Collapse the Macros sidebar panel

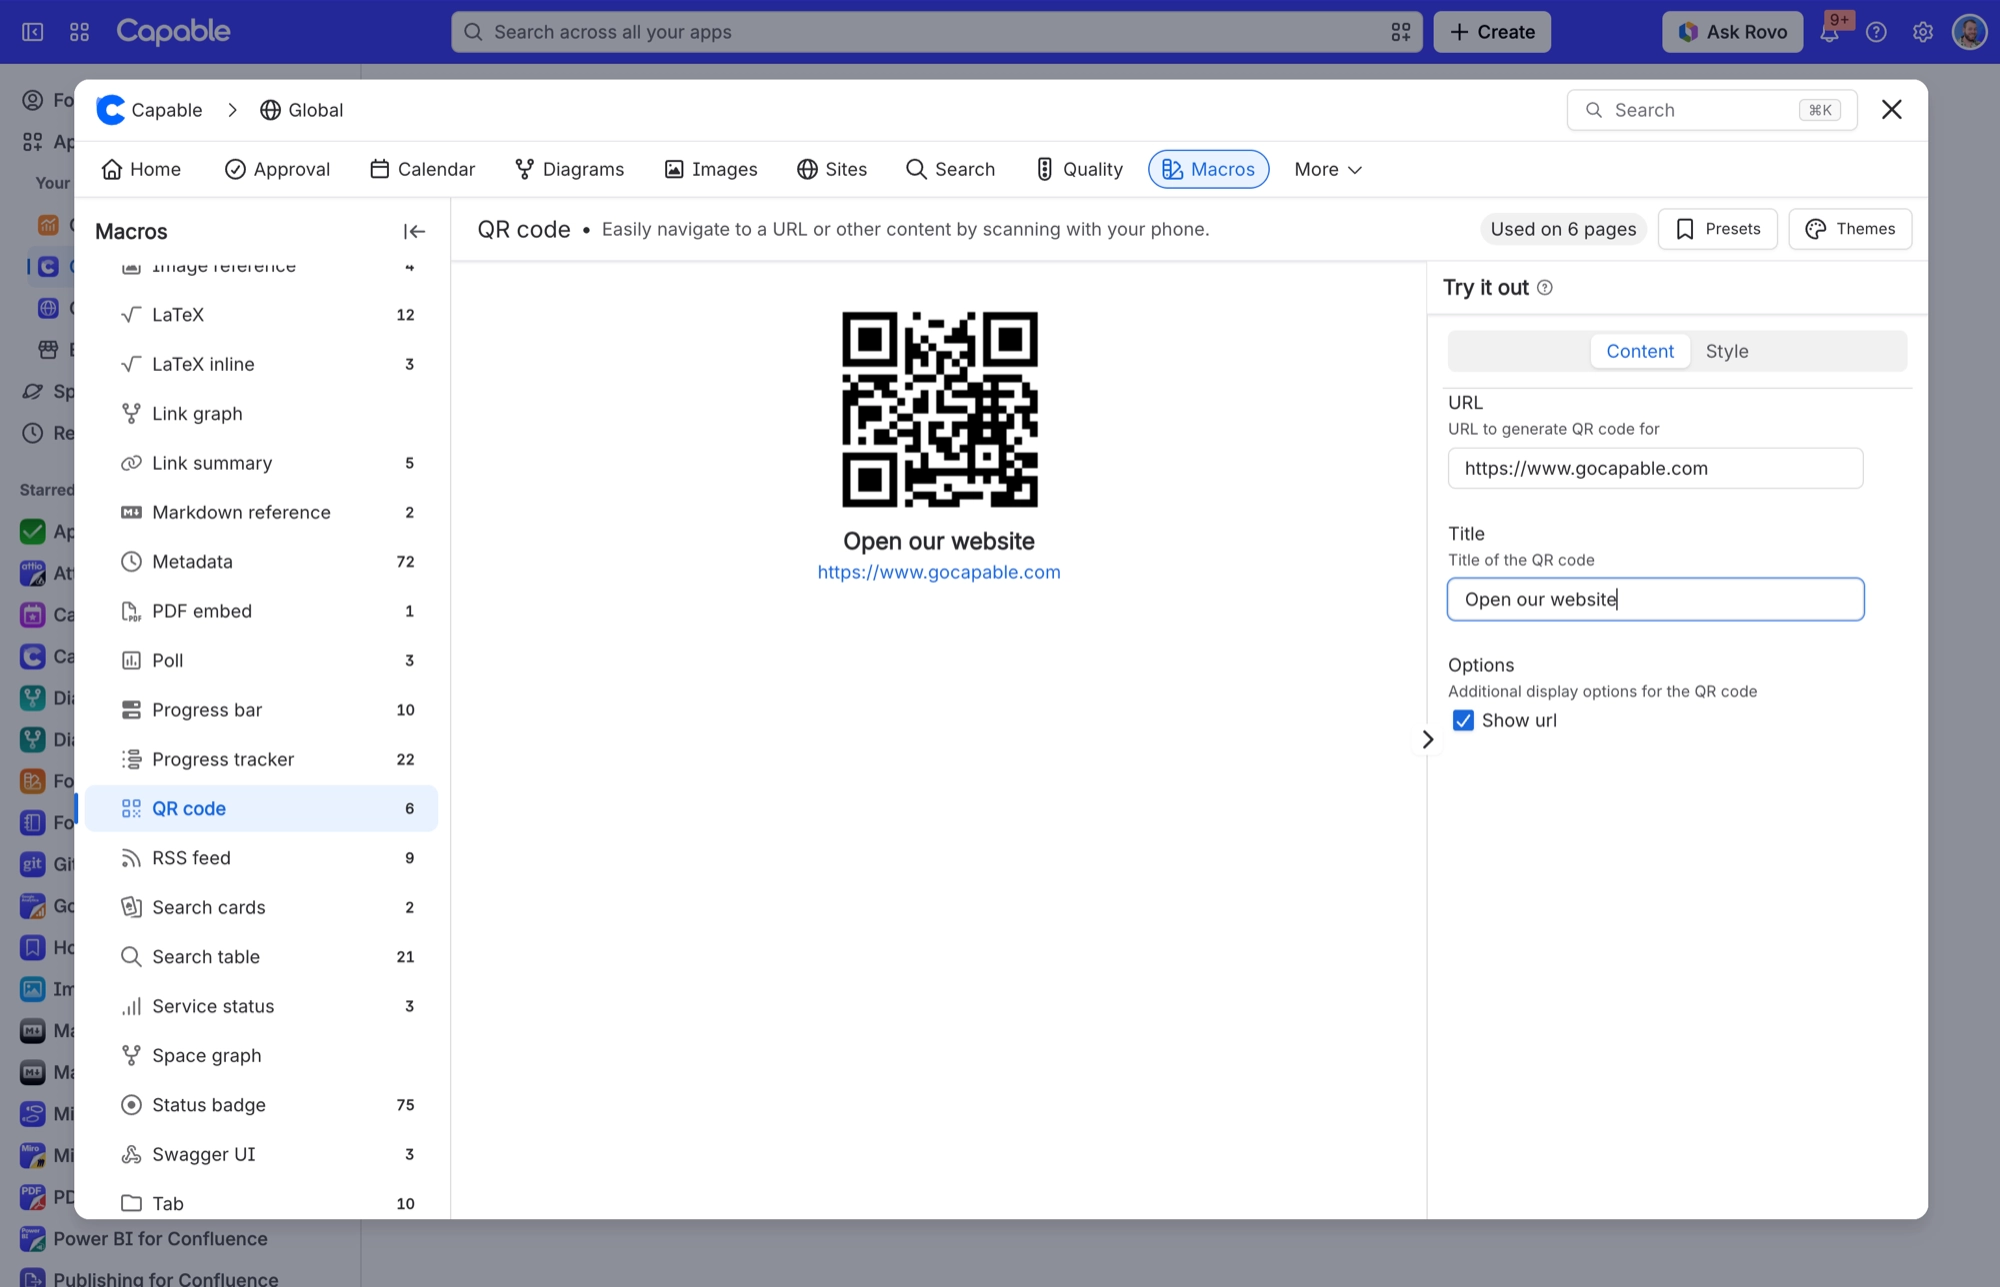point(414,231)
